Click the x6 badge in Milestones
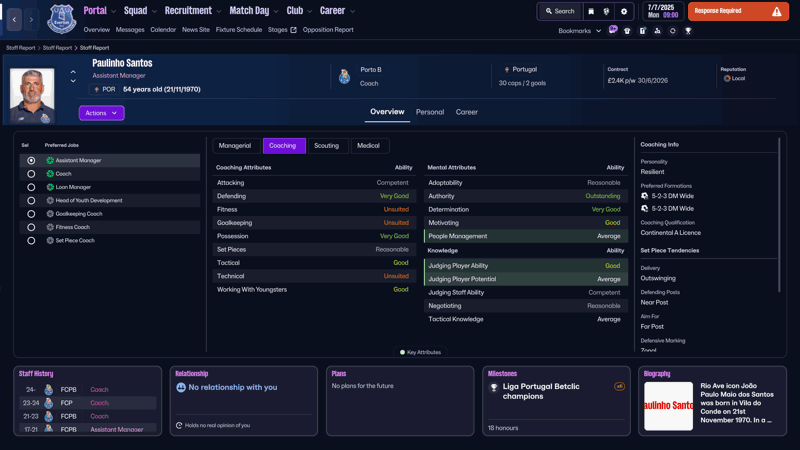Image resolution: width=800 pixels, height=450 pixels. click(619, 387)
